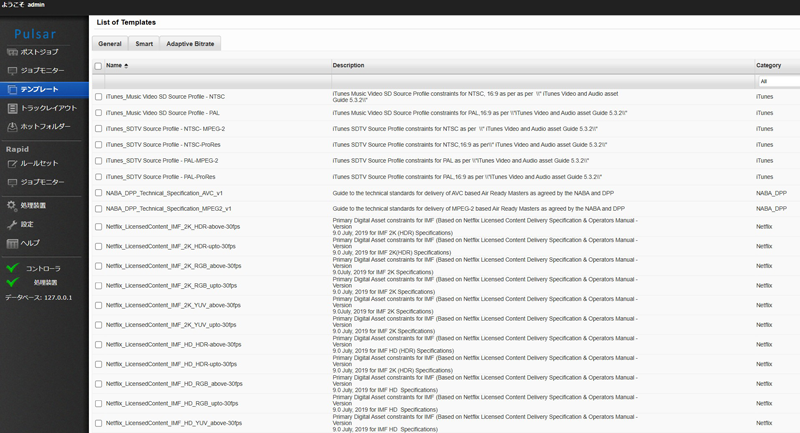Click the Rule Set icon under Rapid

[12, 164]
